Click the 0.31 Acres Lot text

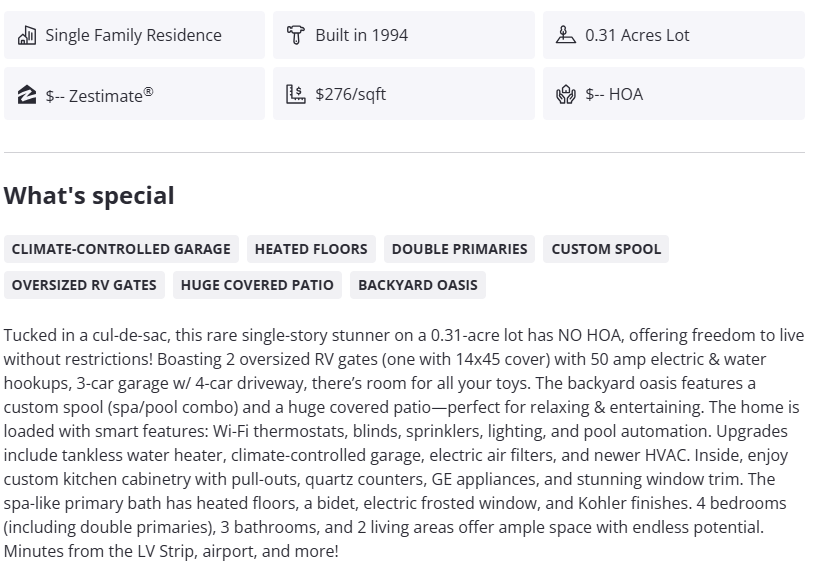(x=637, y=35)
